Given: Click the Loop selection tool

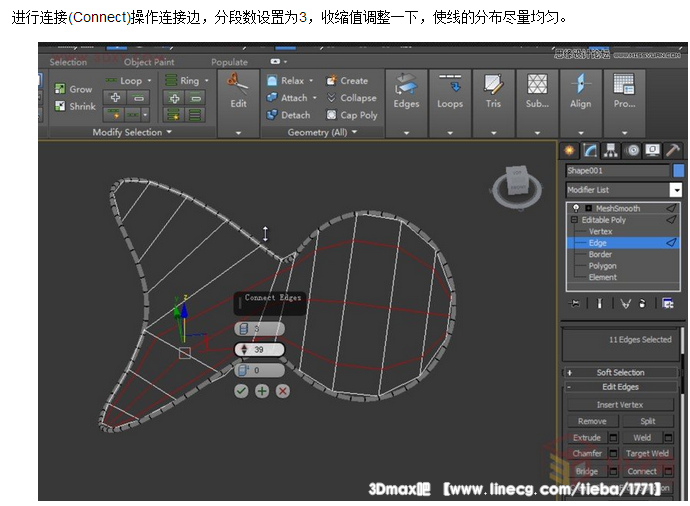Looking at the screenshot, I should (124, 81).
